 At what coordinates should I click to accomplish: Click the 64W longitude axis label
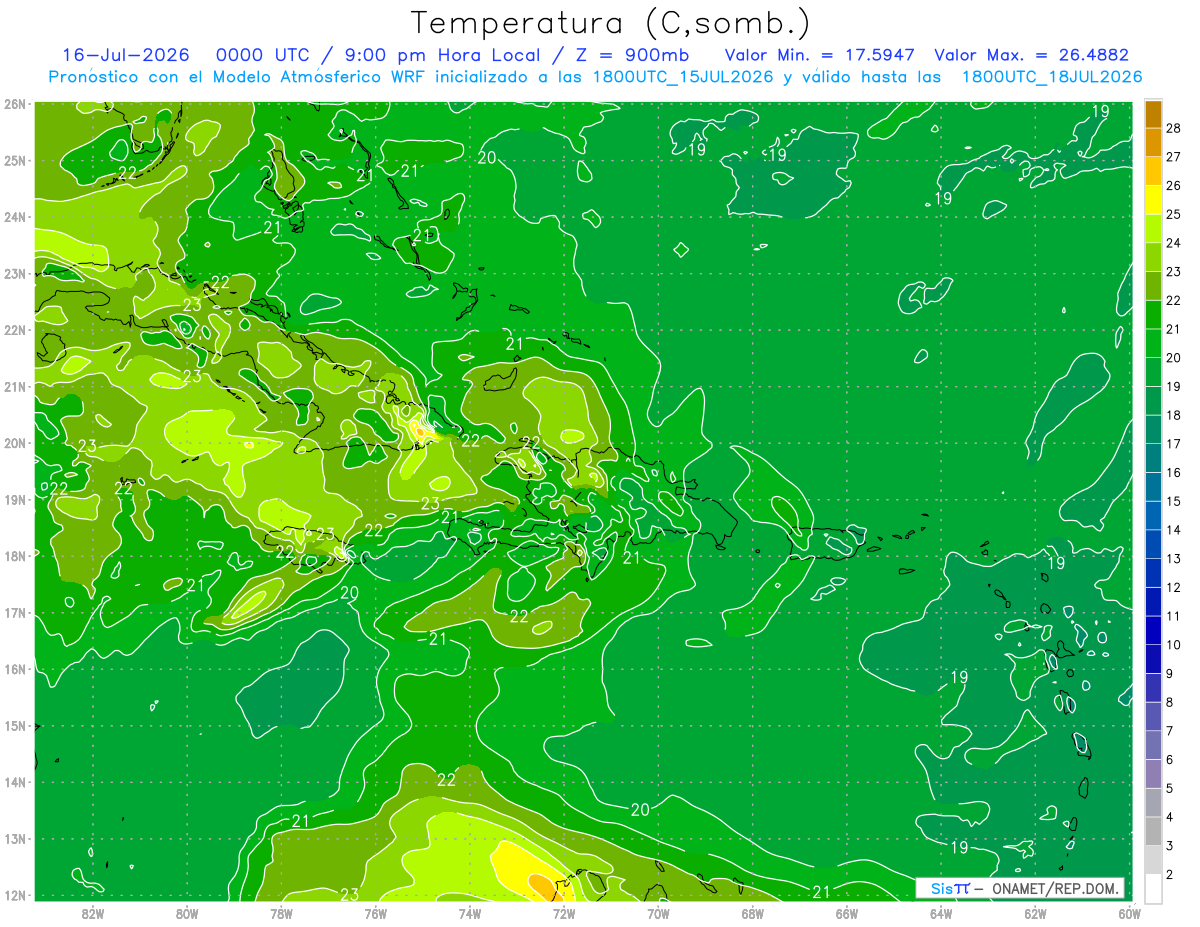click(x=940, y=912)
